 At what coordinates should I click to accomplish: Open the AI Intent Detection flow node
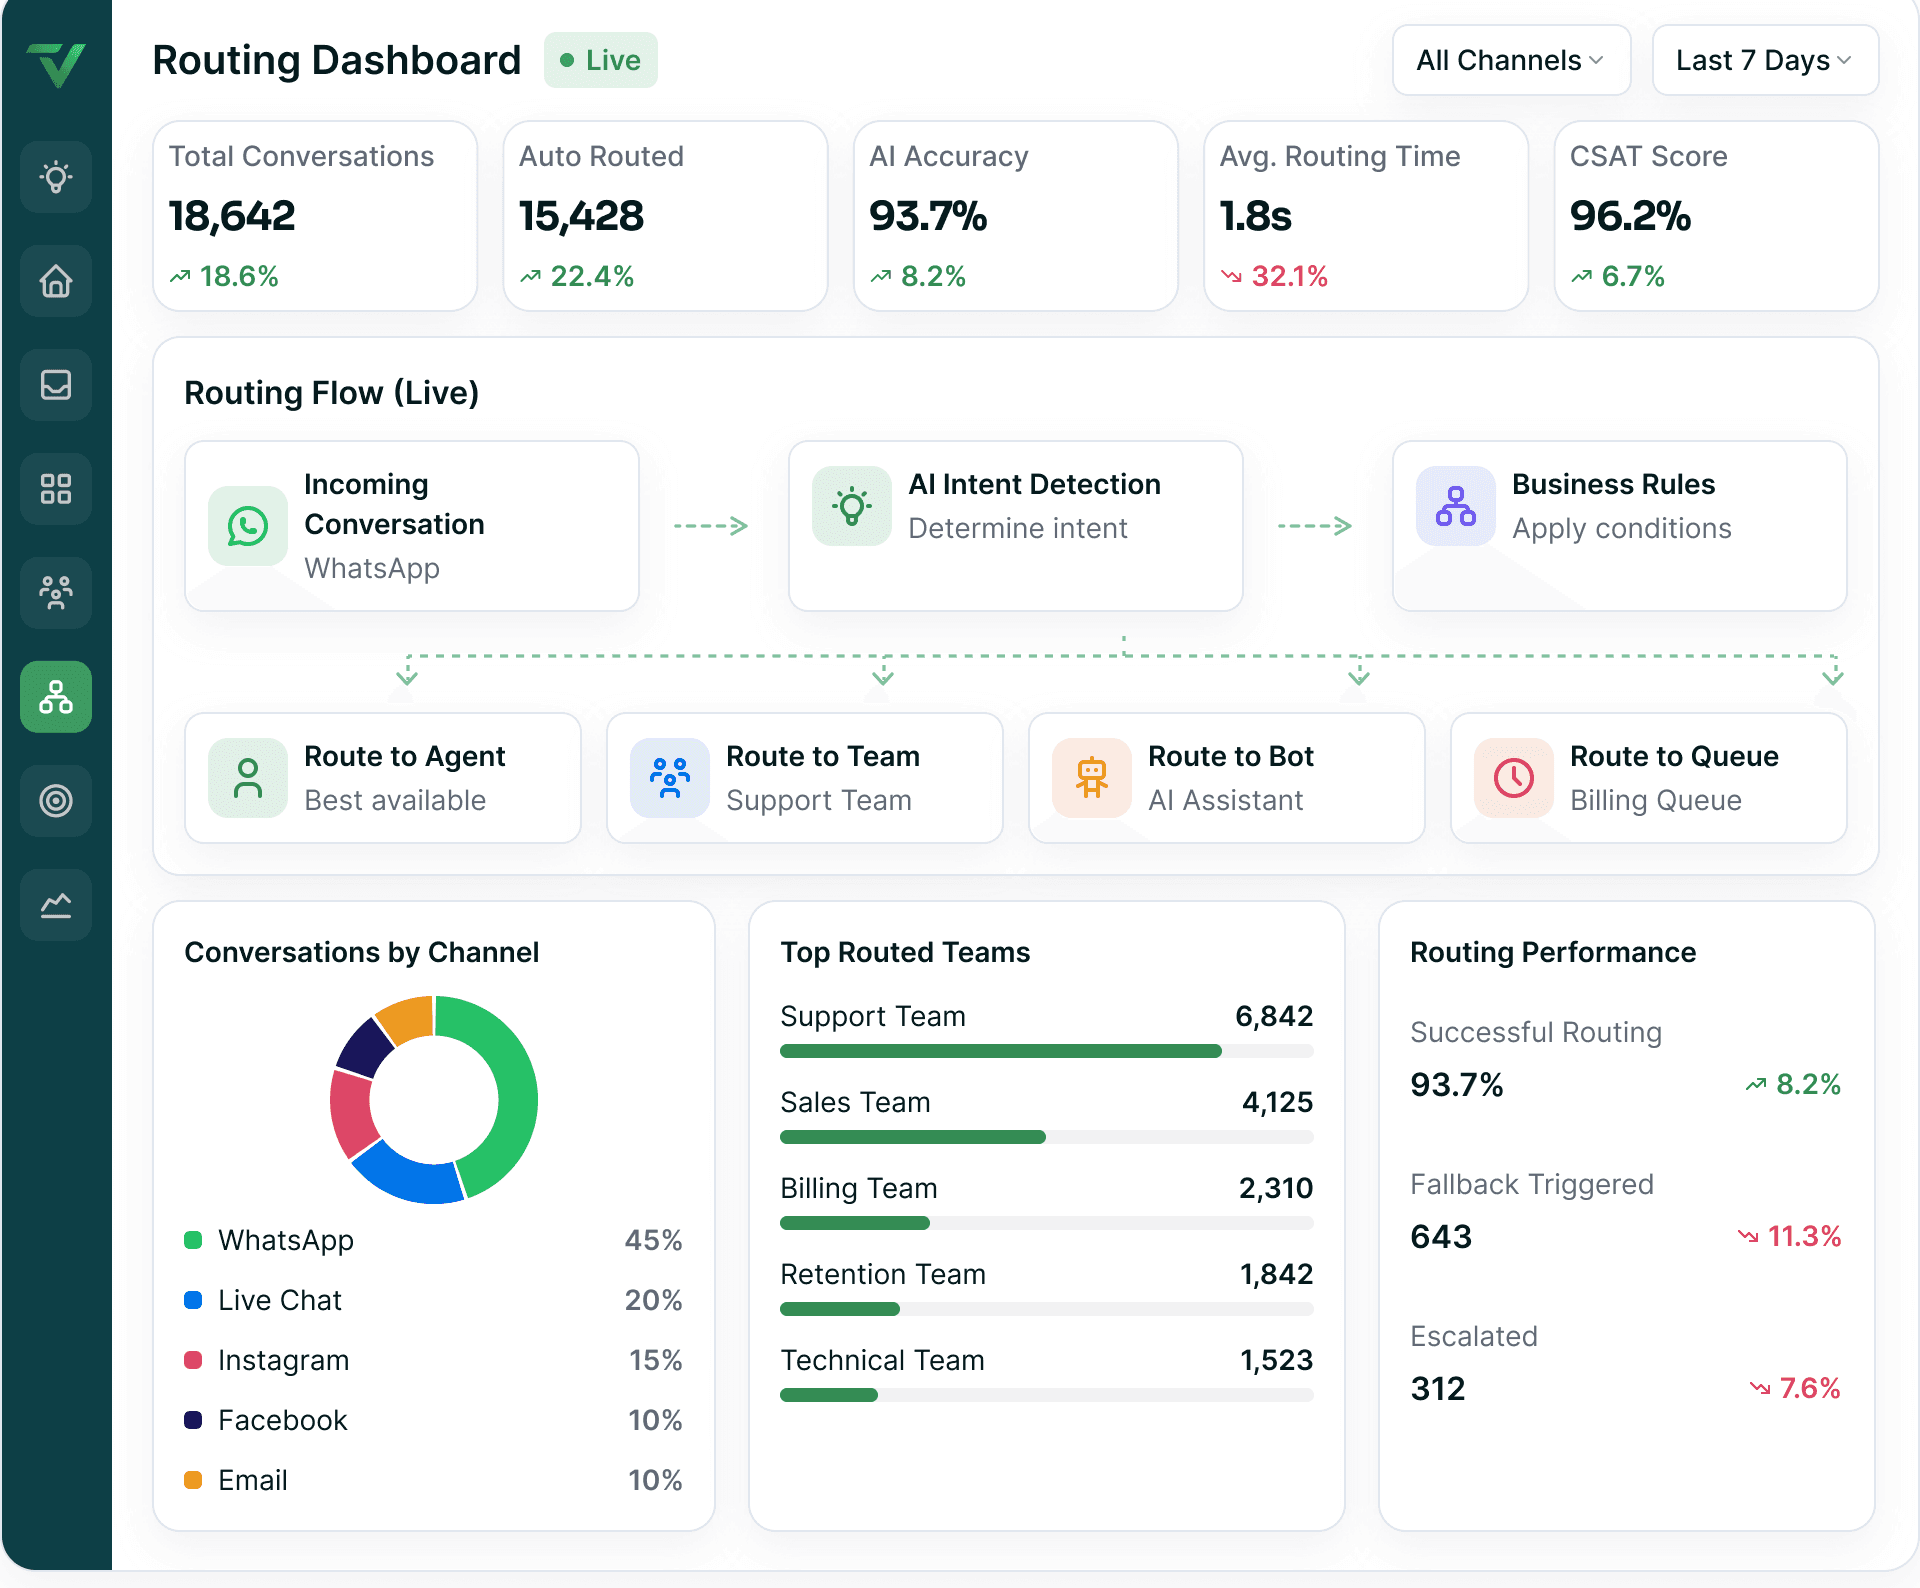(x=1016, y=526)
